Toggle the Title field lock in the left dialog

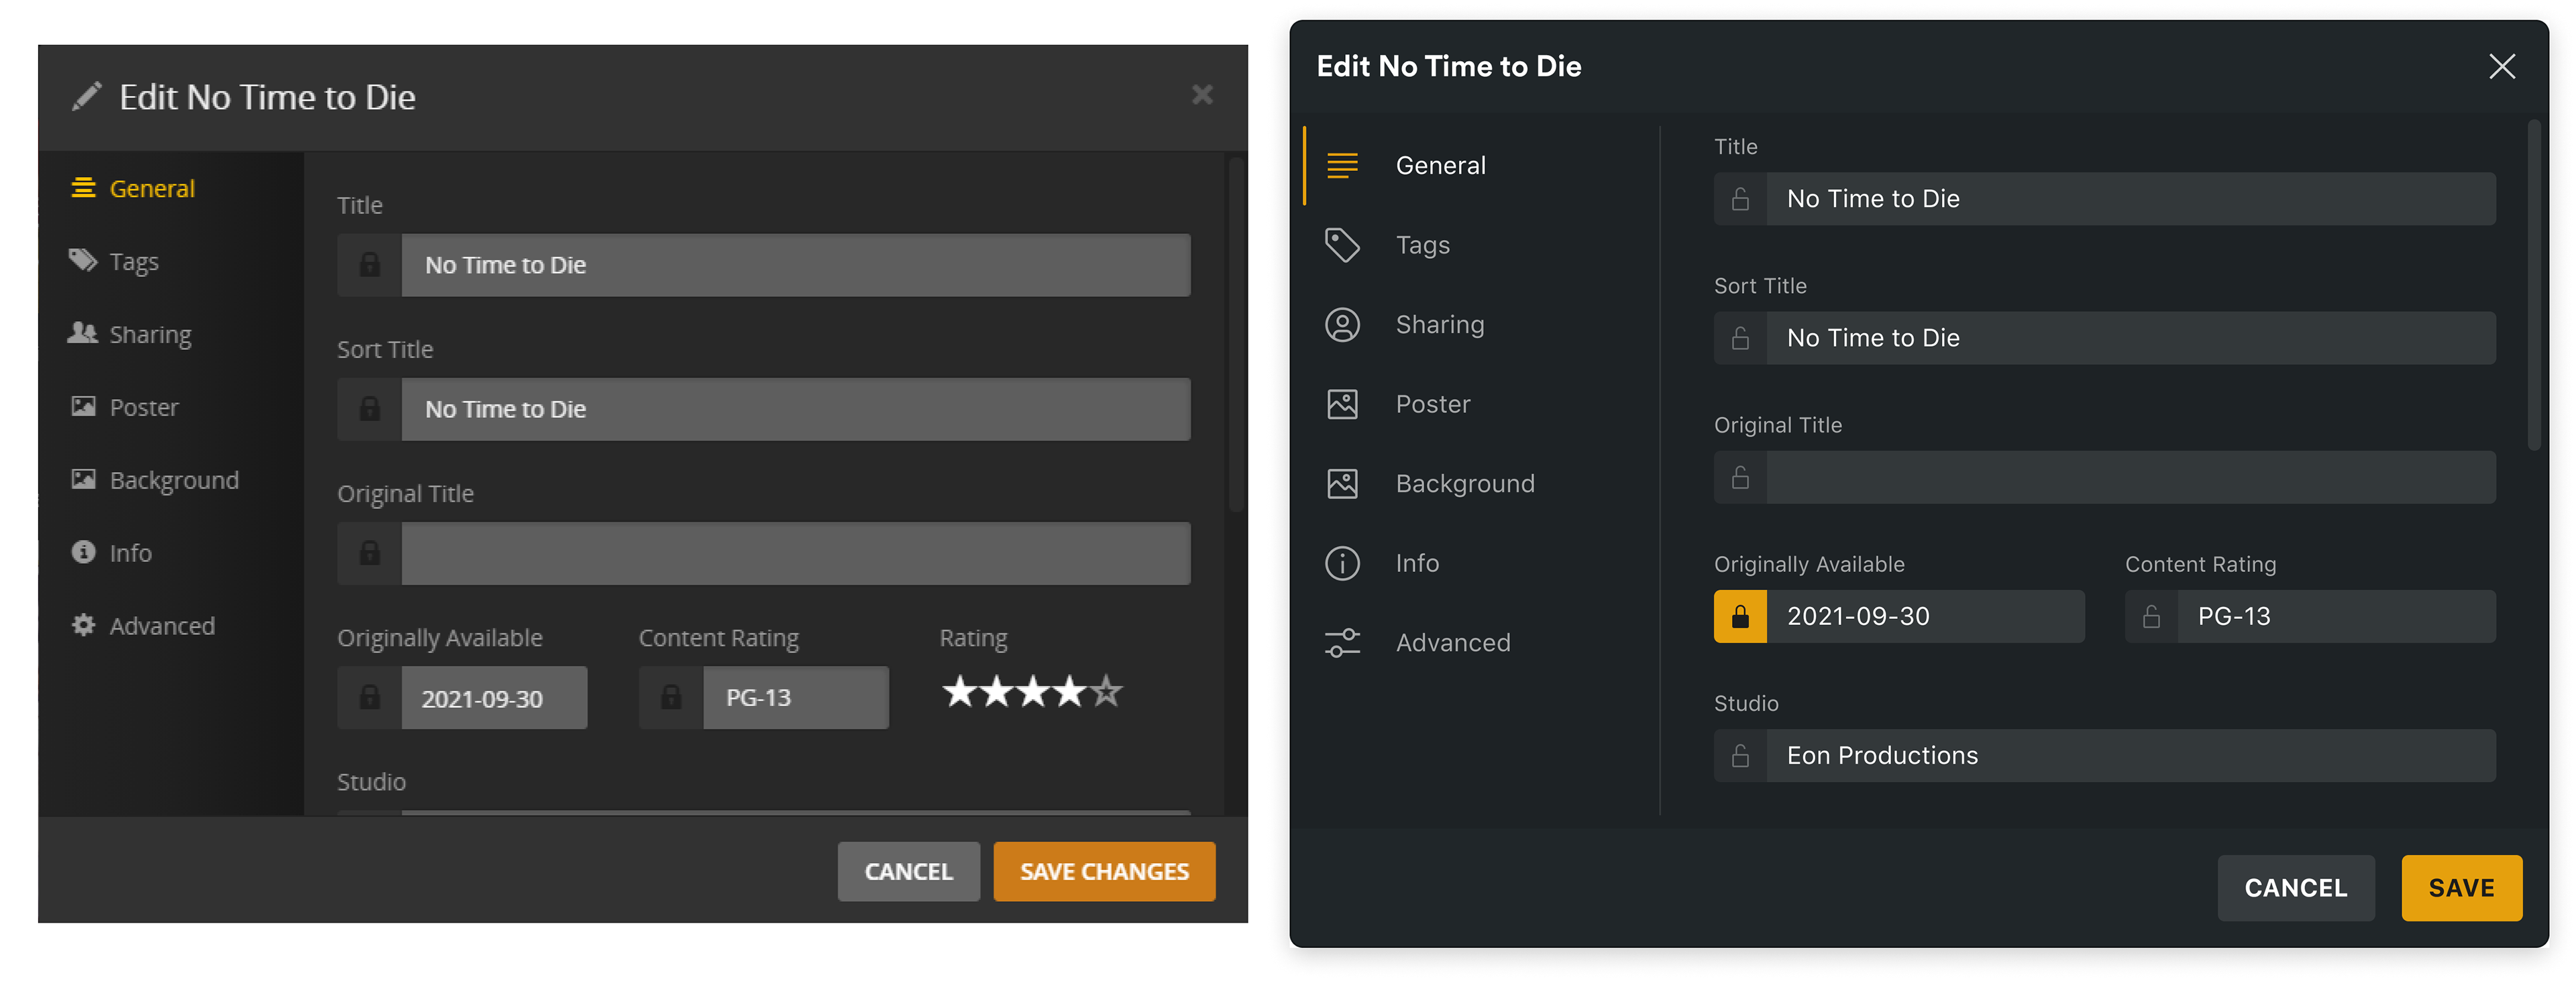pos(370,265)
